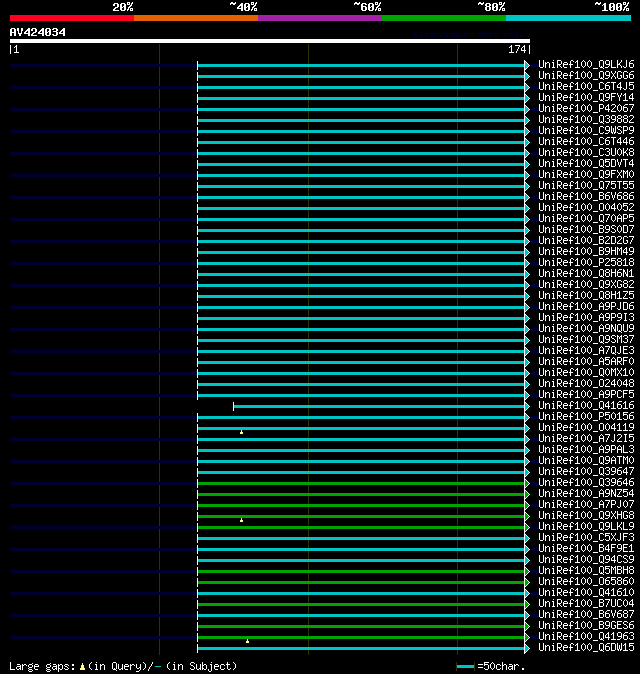
Task: Select label UniRef100_Q9LKL9
Action: coord(586,527)
